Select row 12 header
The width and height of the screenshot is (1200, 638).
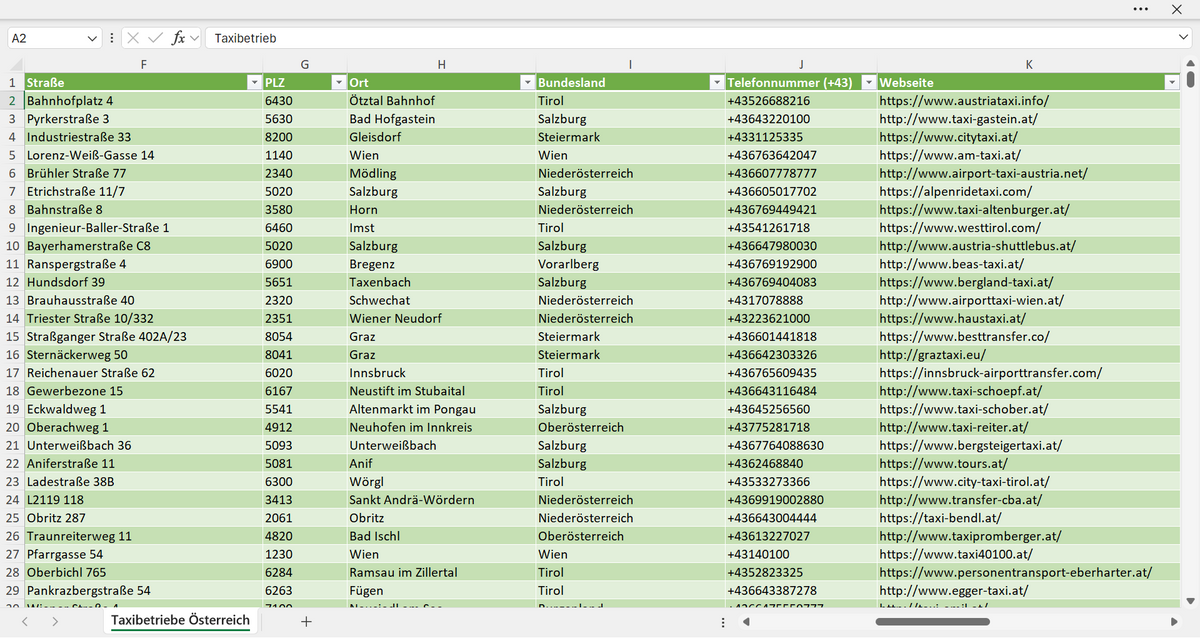(12, 282)
